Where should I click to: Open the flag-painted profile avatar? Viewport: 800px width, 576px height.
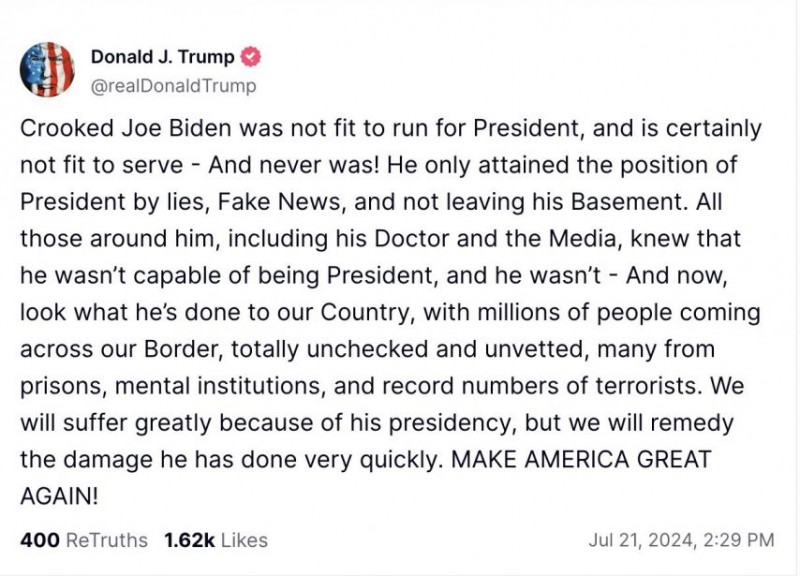pyautogui.click(x=47, y=70)
